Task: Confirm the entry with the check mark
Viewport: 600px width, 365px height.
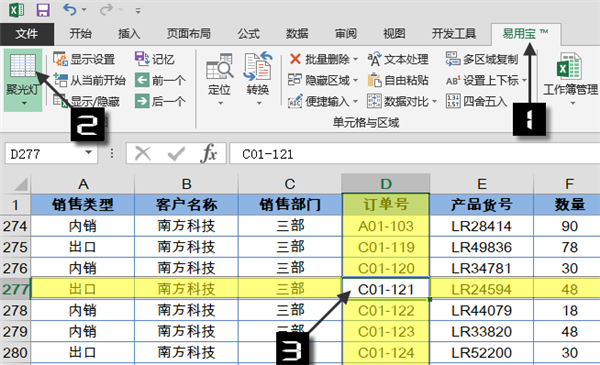Action: [176, 154]
